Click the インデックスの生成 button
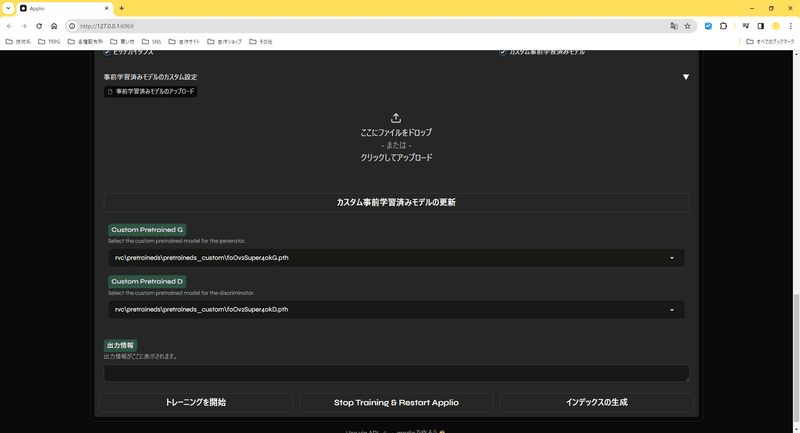The image size is (800, 433). 596,402
